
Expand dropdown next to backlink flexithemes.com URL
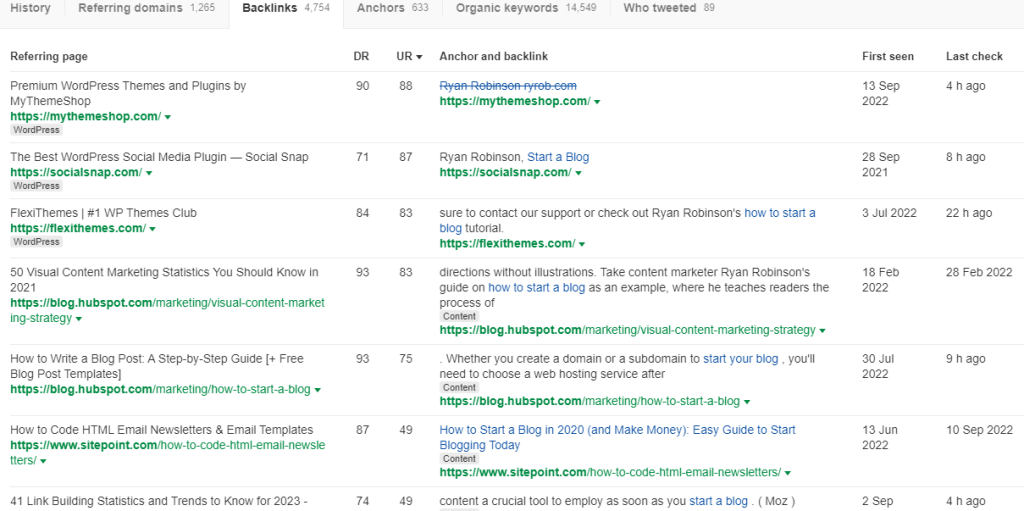click(x=582, y=244)
